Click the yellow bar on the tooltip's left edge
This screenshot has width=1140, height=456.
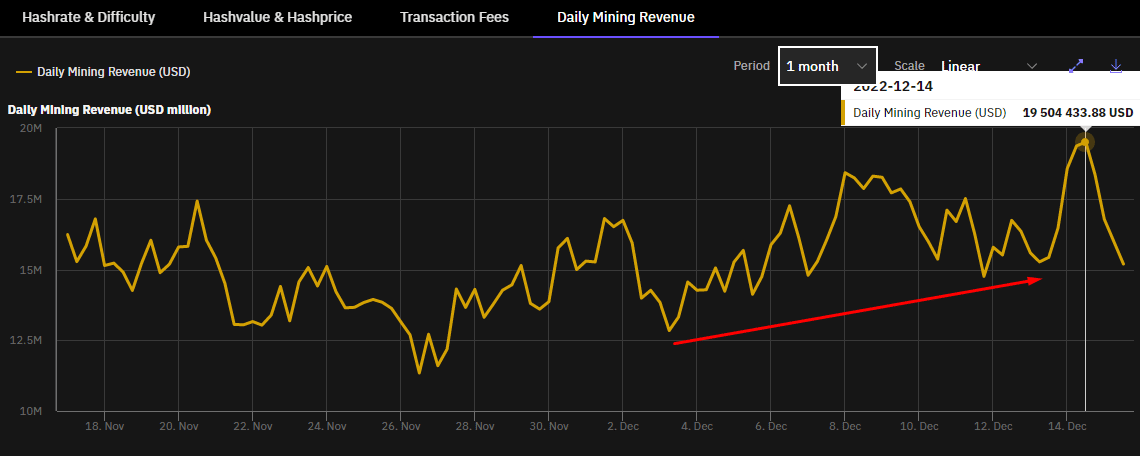click(844, 113)
